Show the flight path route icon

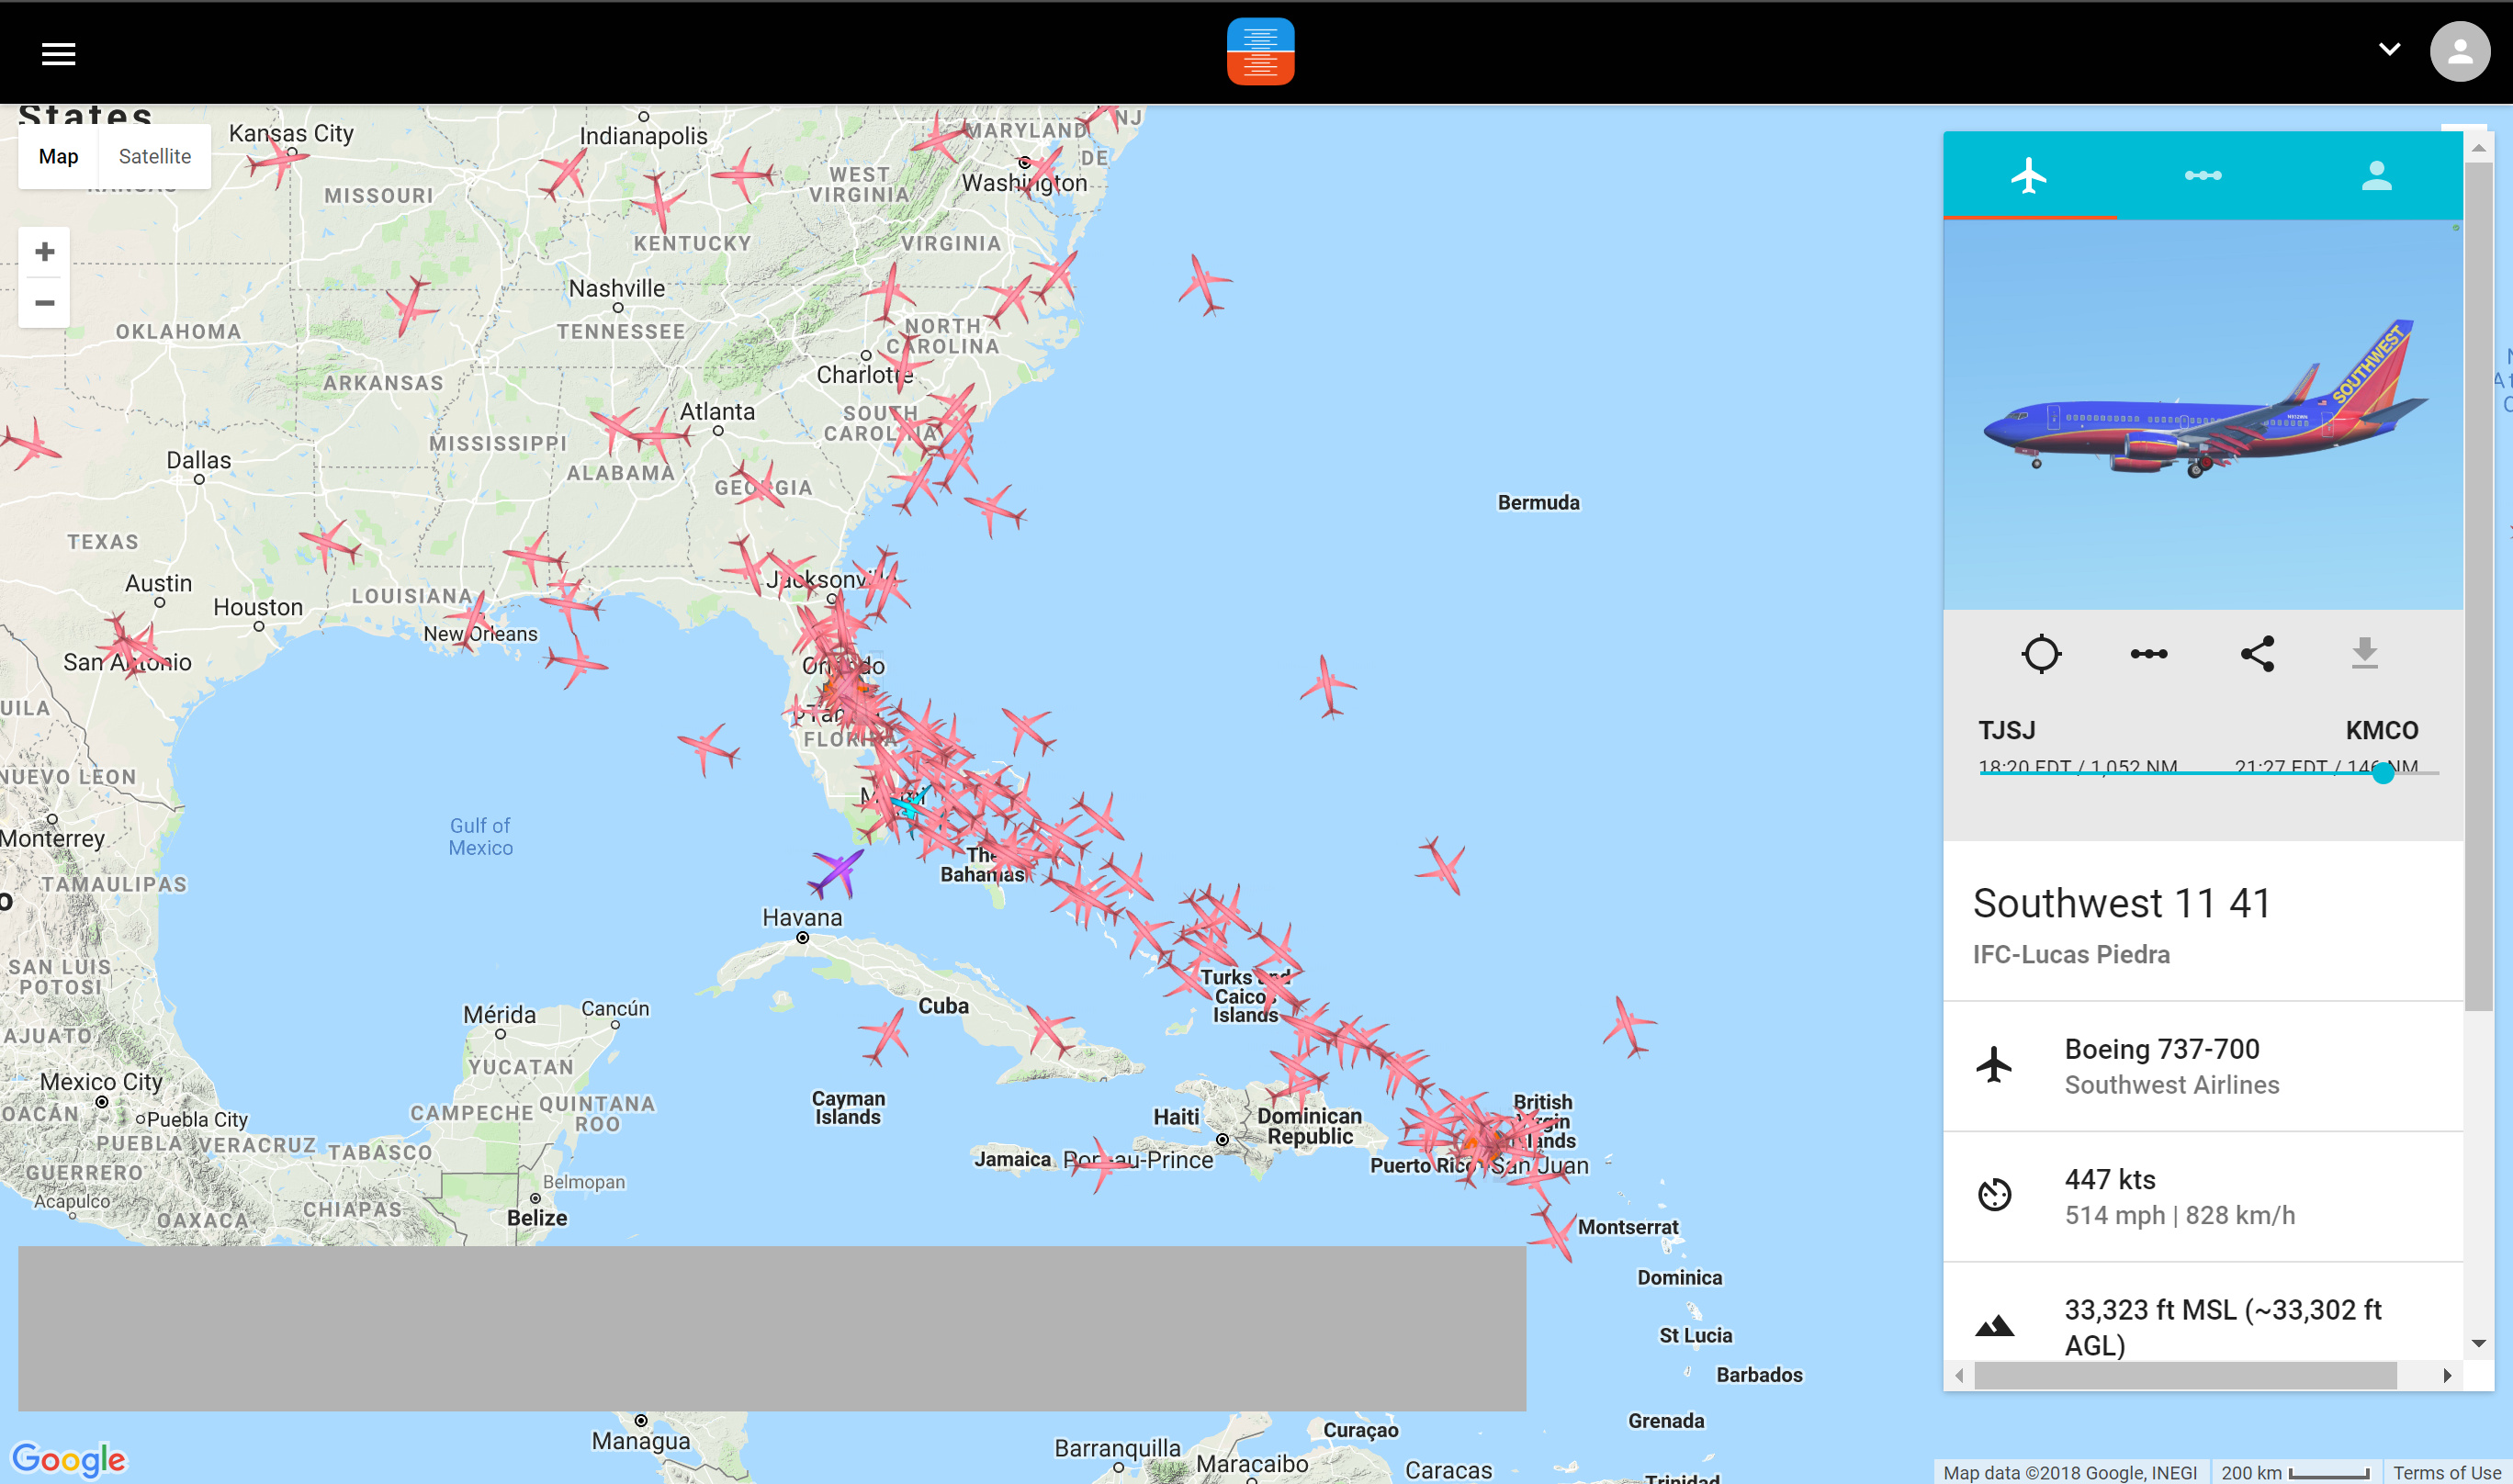(x=2148, y=654)
